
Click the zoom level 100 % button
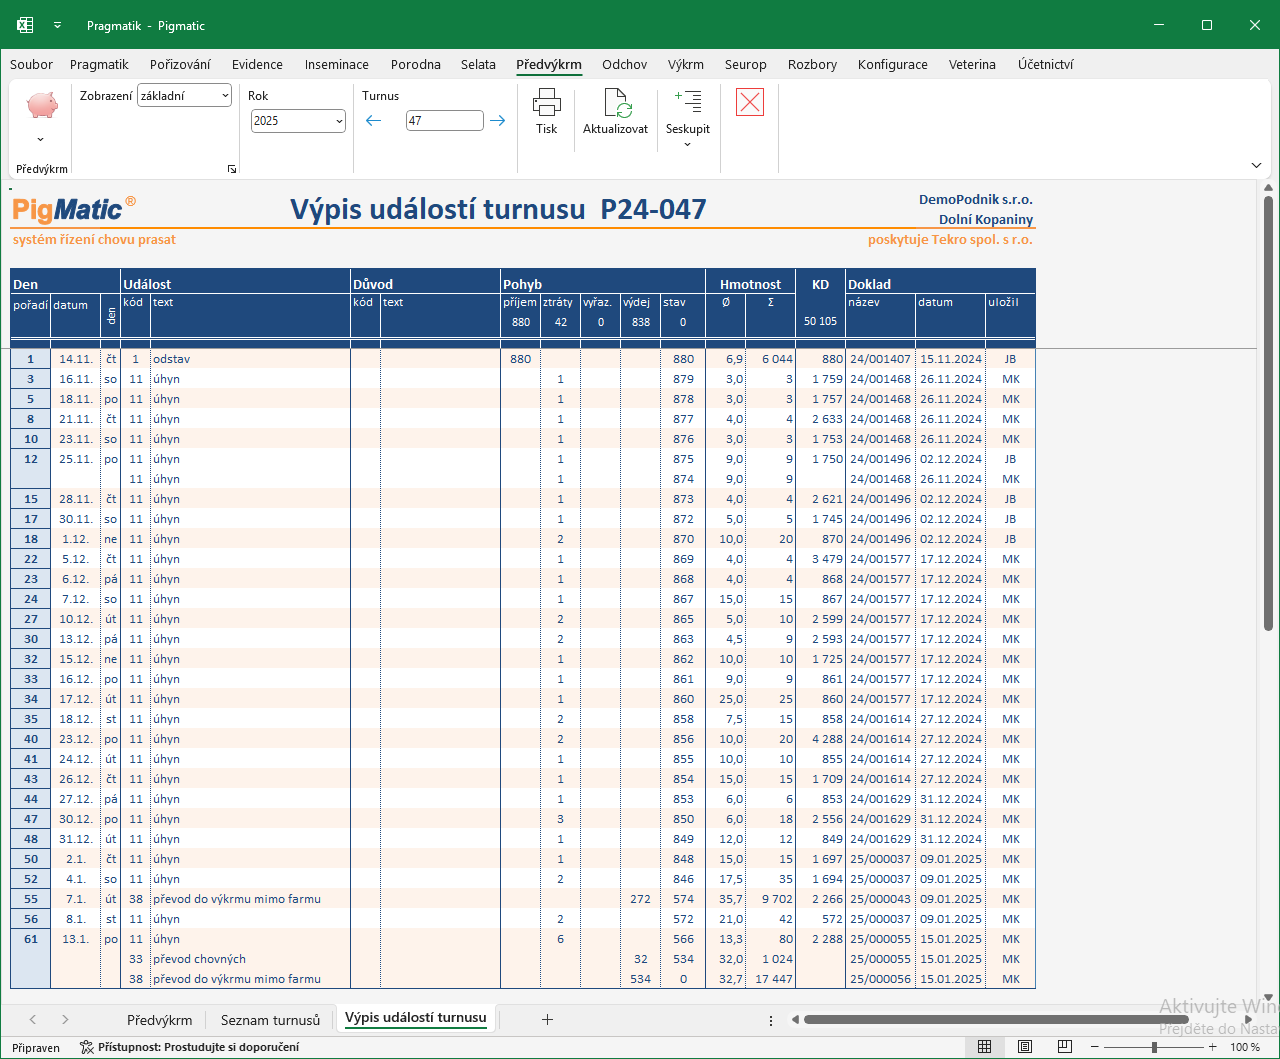[1245, 1047]
